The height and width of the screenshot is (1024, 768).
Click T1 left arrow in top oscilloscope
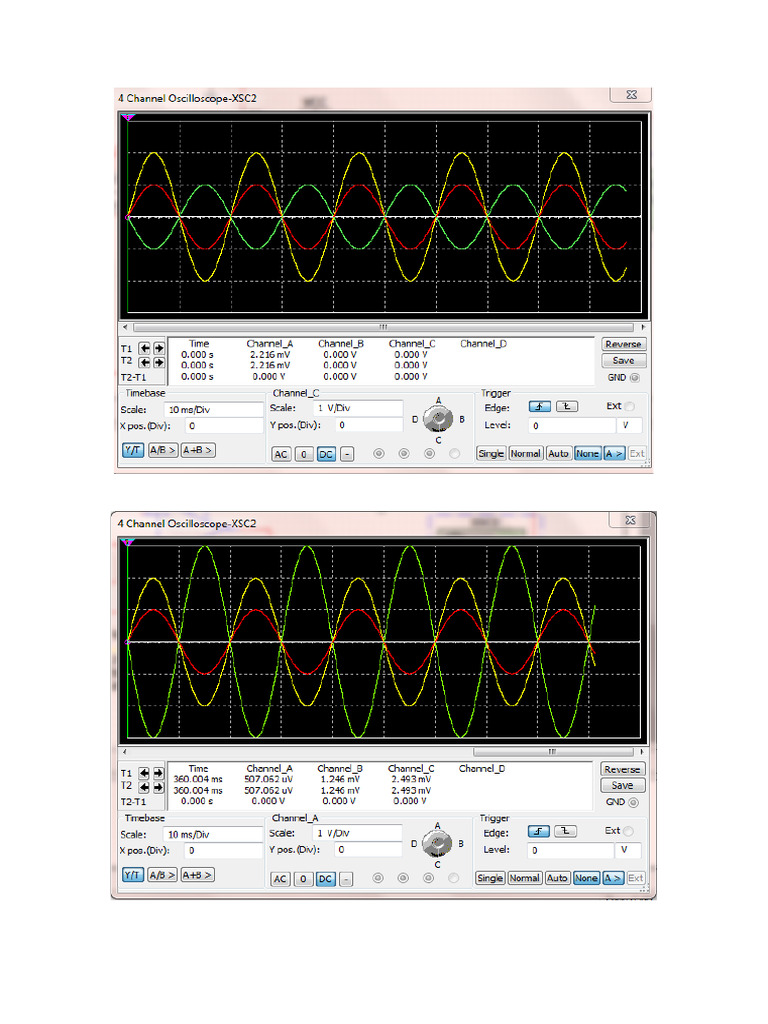tap(145, 349)
